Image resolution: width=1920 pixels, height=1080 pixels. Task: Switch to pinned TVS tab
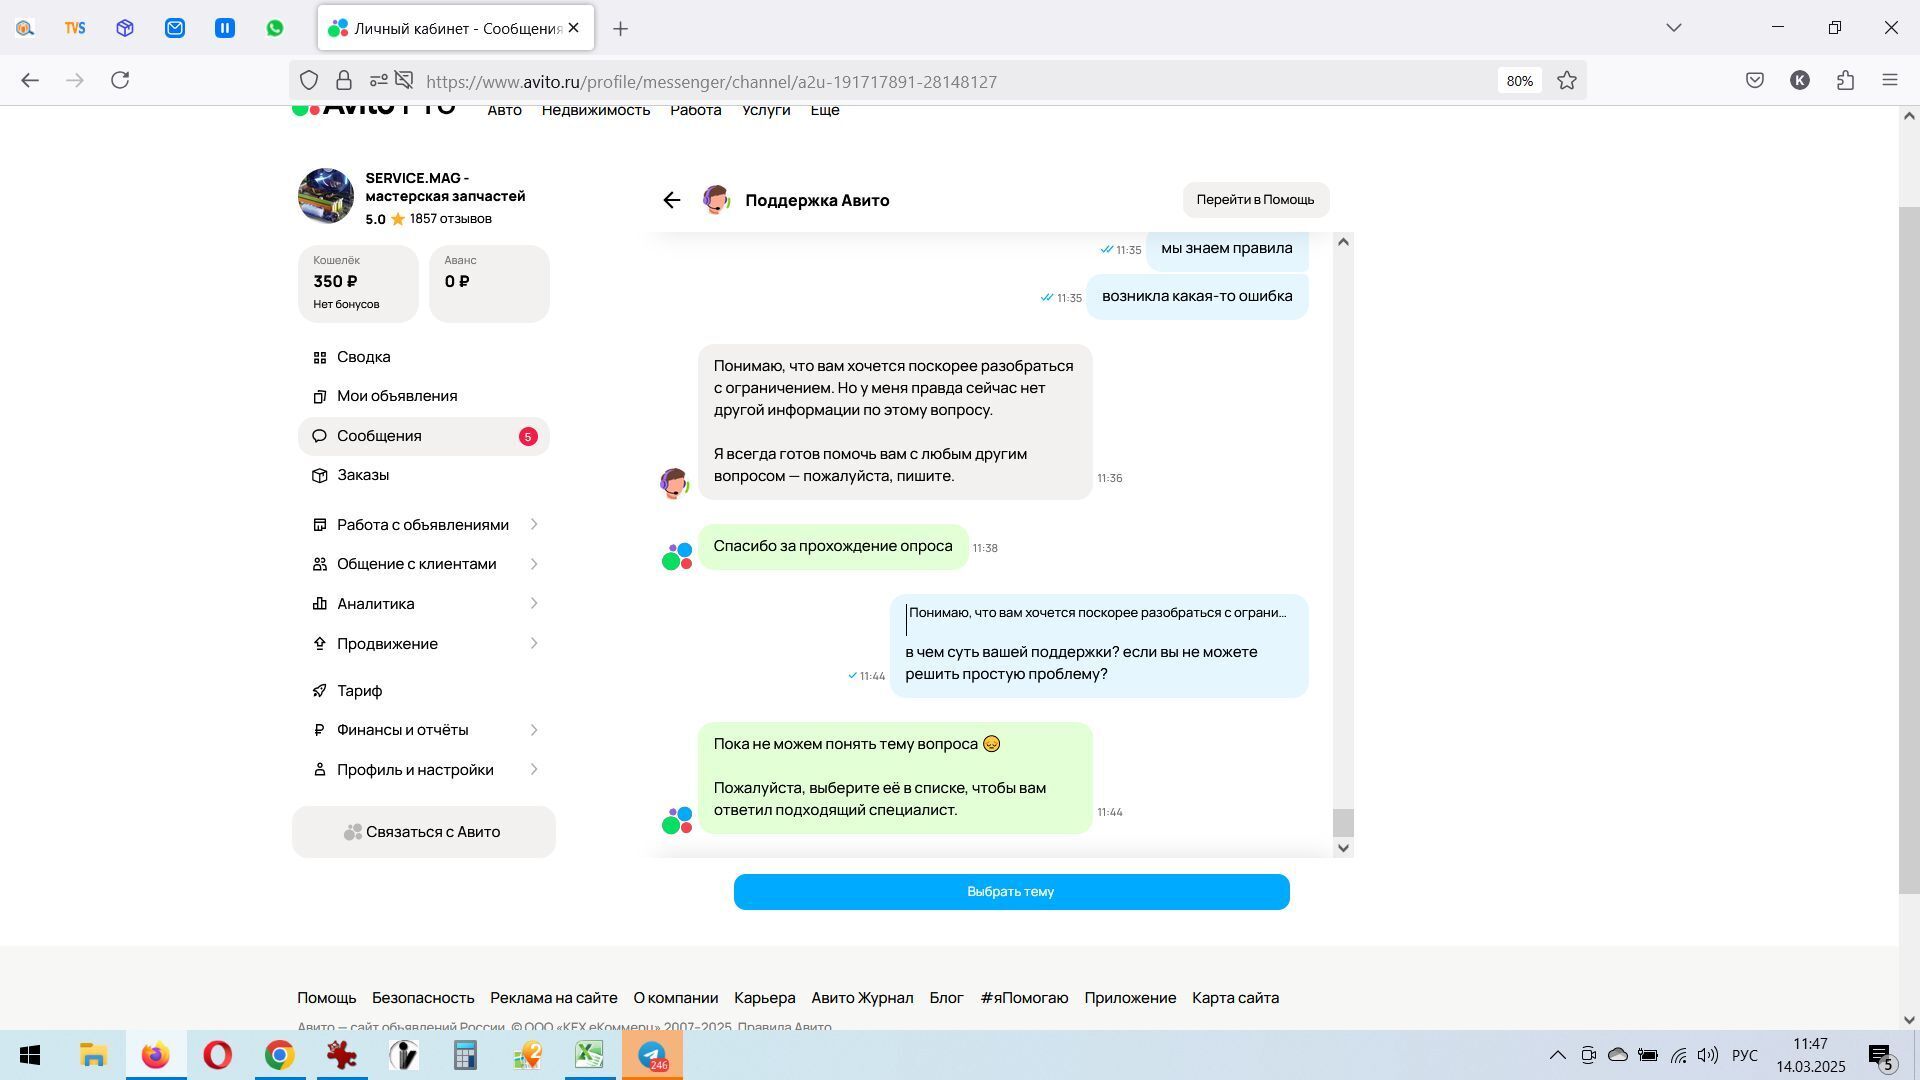point(75,28)
